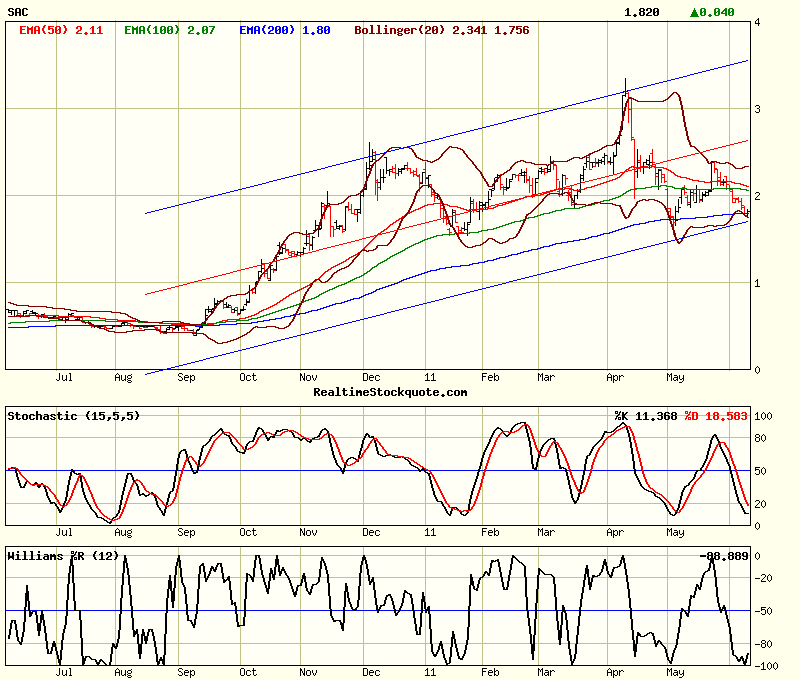
Task: Click the Williams %R axis label -100
Action: pos(766,666)
